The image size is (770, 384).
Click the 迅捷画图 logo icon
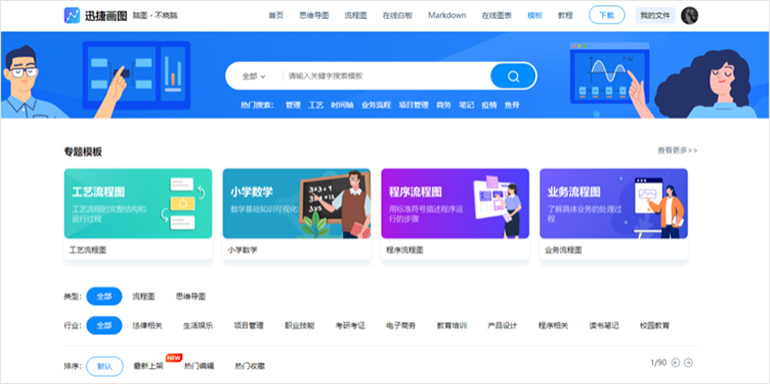point(72,15)
